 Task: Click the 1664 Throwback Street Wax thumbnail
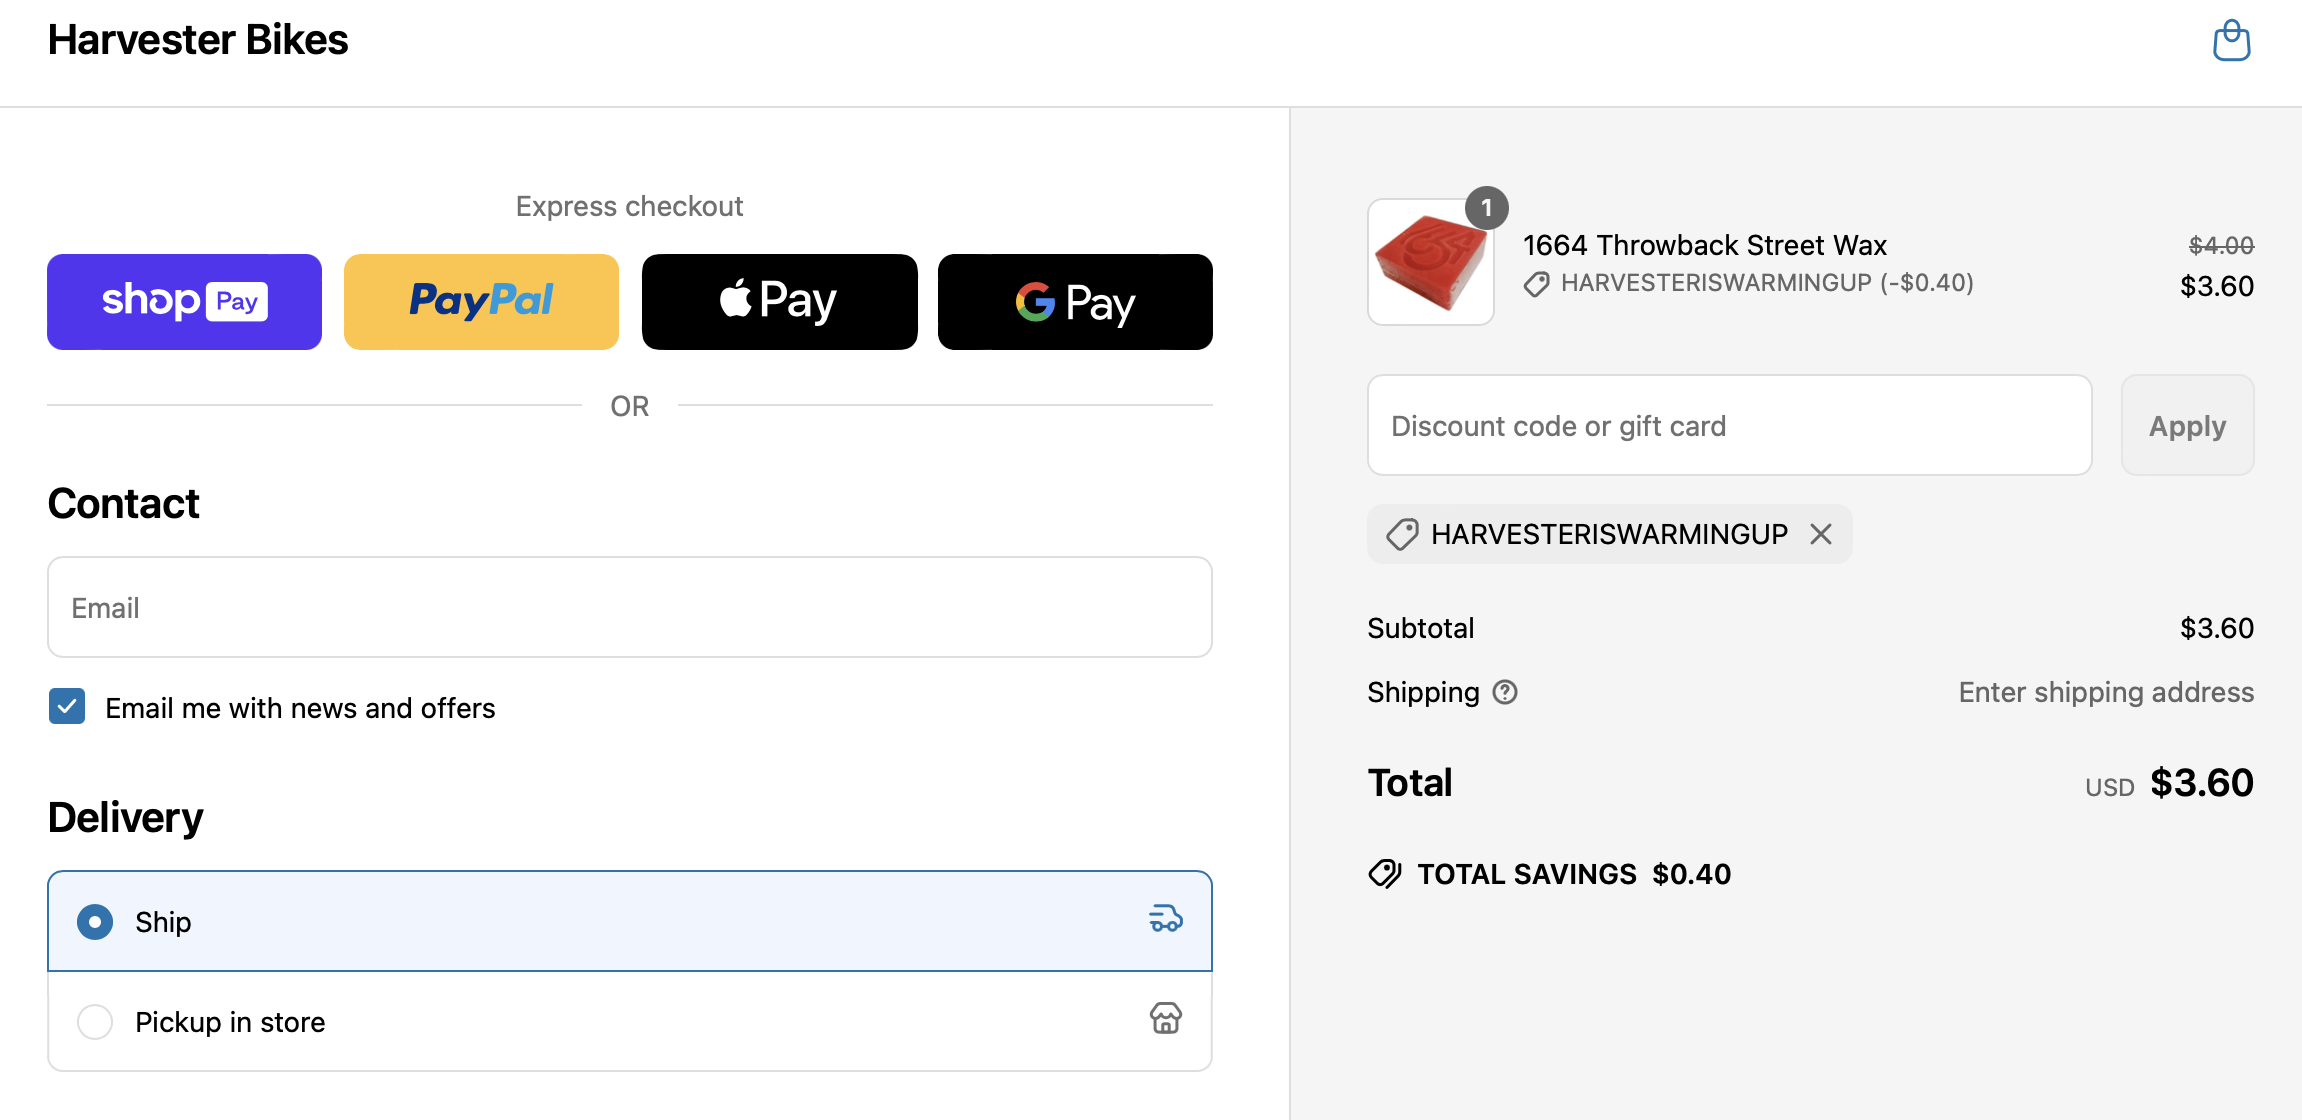(1430, 262)
